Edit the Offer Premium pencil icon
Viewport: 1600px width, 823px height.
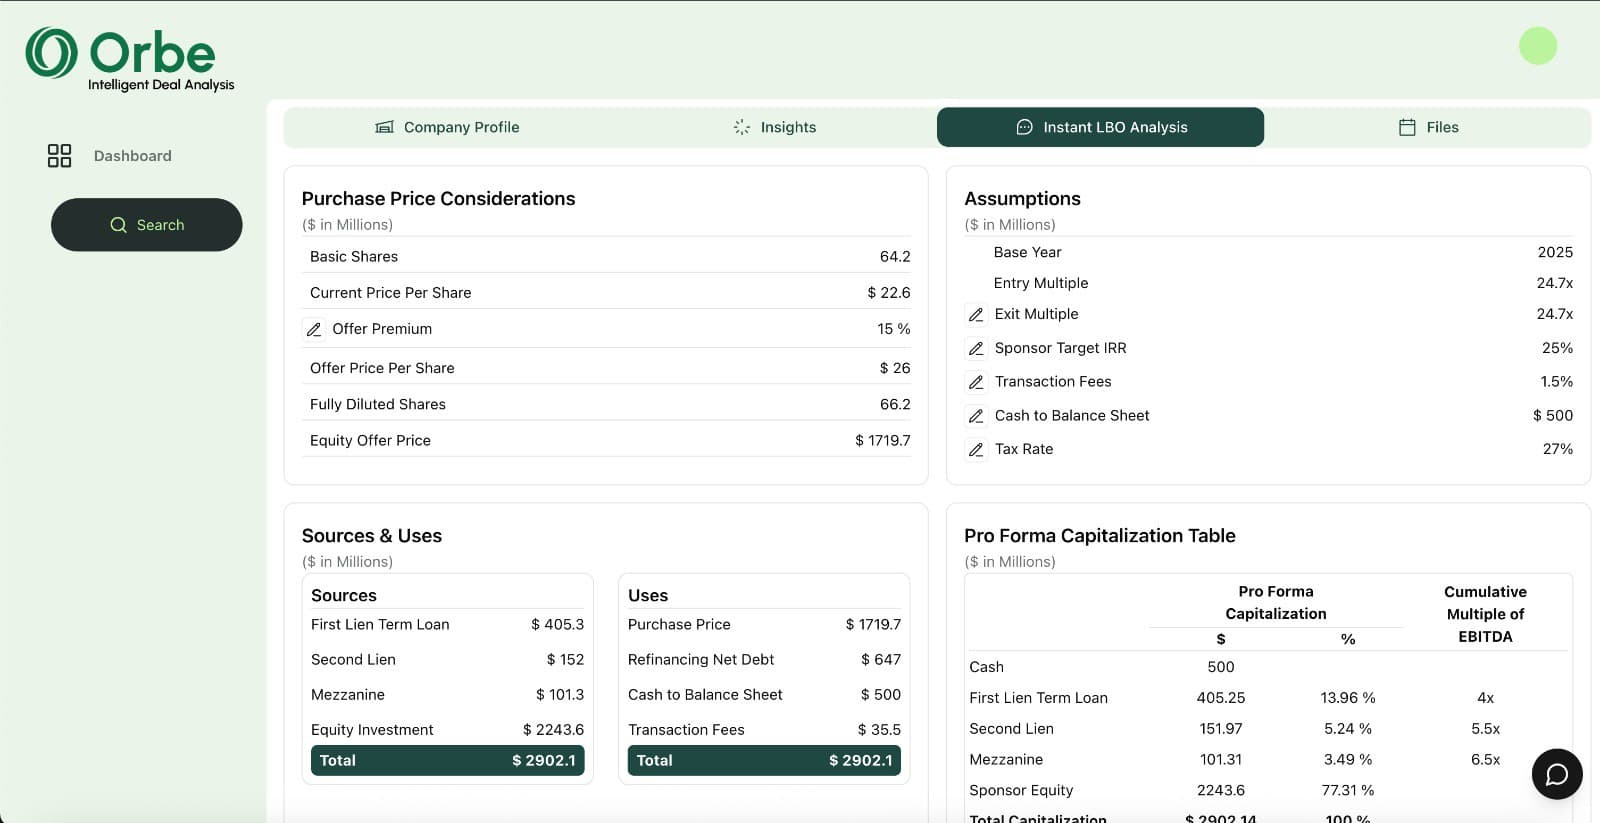tap(314, 329)
